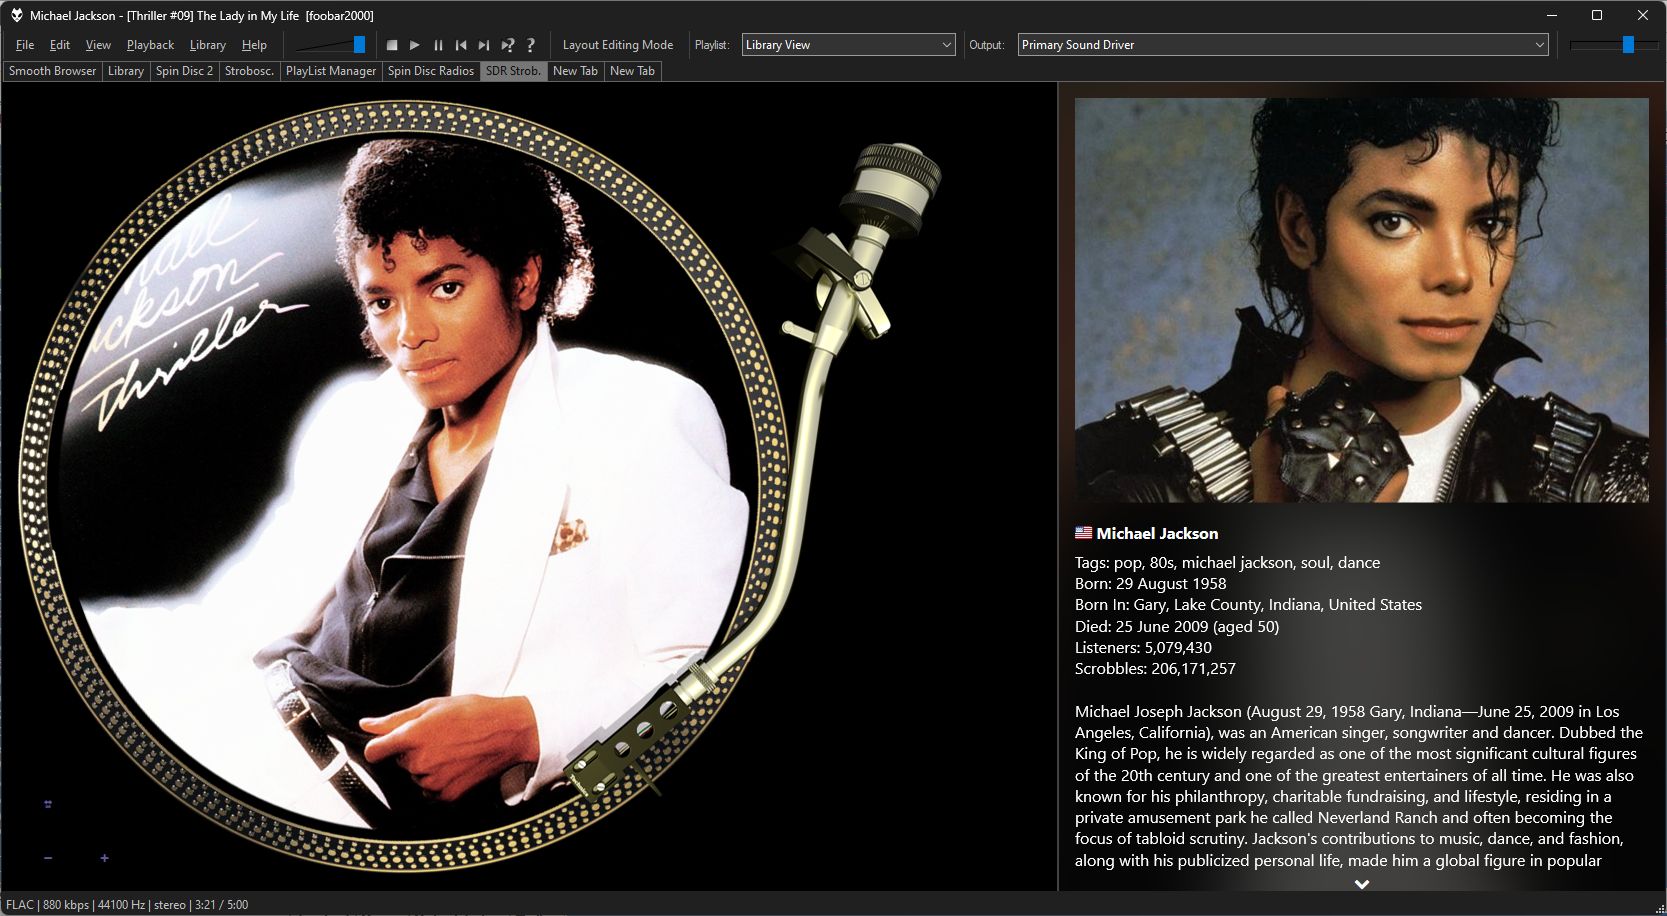The image size is (1667, 916).
Task: Open the View menu
Action: click(x=98, y=45)
